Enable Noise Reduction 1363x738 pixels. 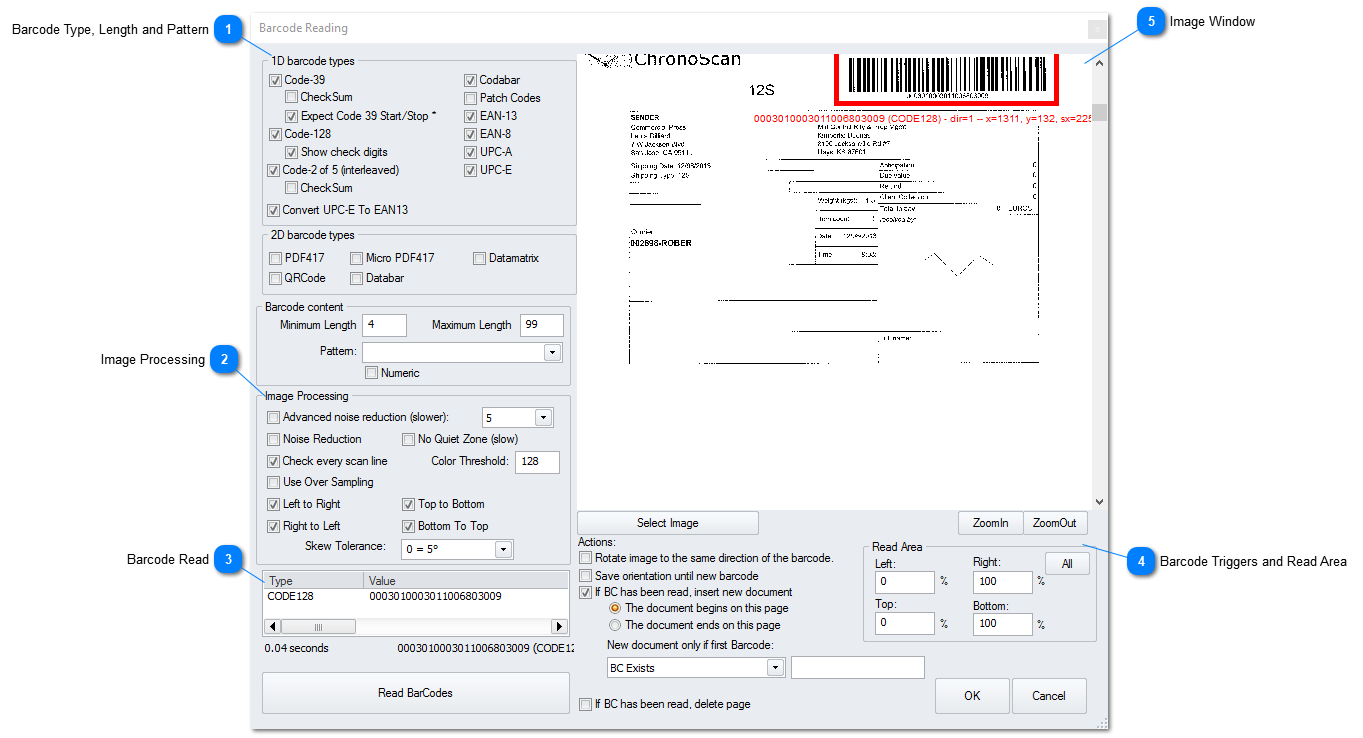[272, 439]
